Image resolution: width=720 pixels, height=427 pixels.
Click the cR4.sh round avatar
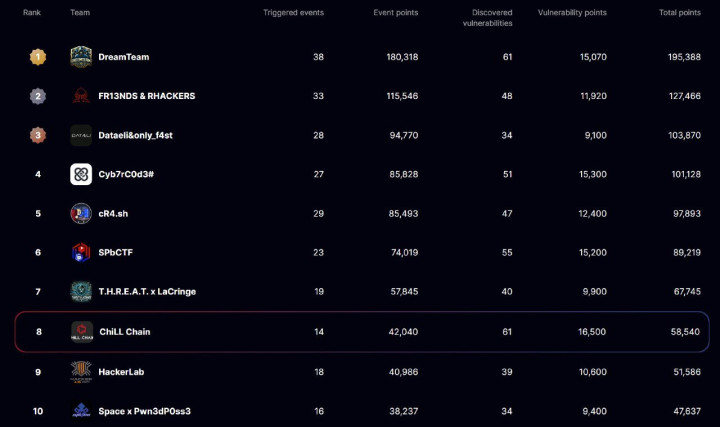pos(81,214)
